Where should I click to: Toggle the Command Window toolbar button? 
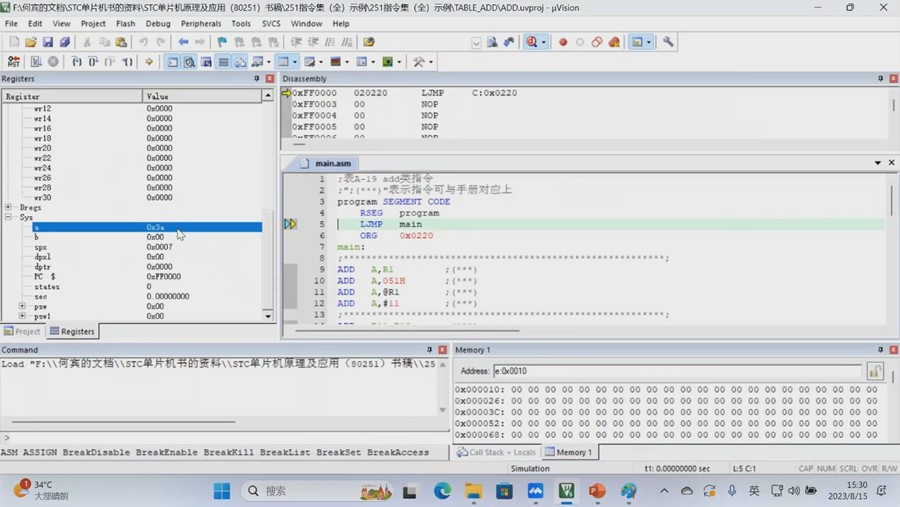(172, 62)
